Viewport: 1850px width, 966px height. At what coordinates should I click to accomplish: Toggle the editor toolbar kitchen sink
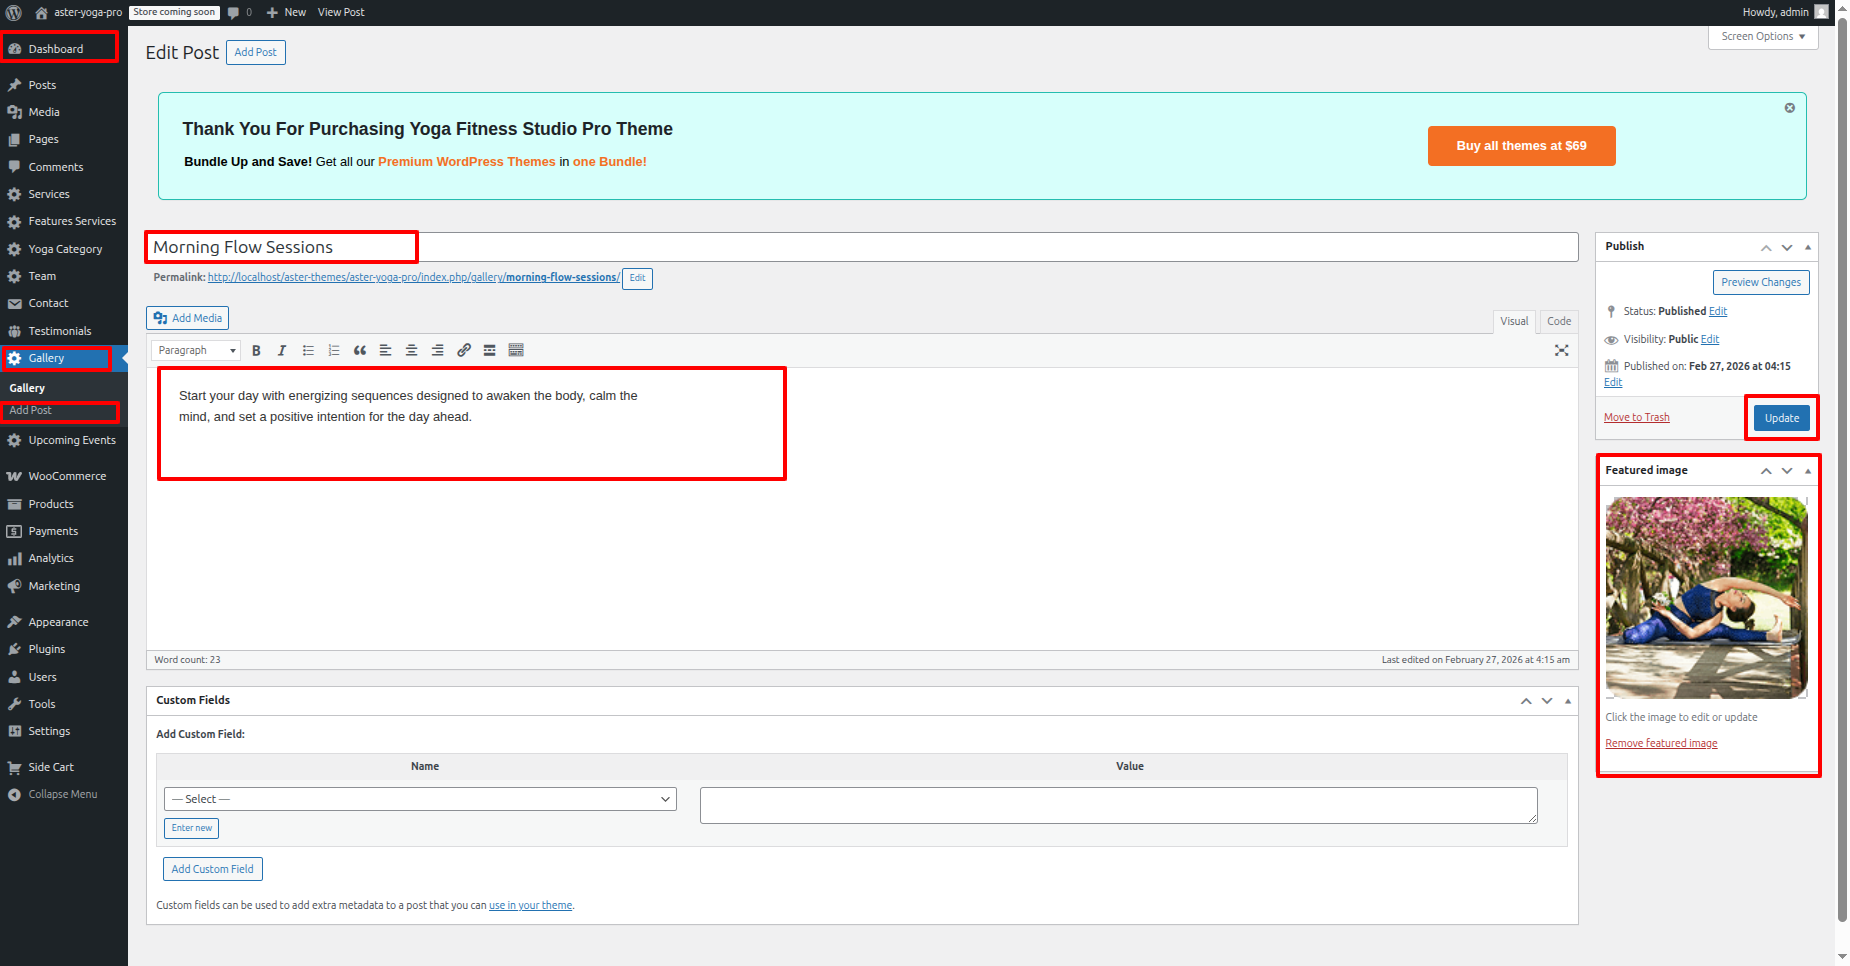point(516,351)
